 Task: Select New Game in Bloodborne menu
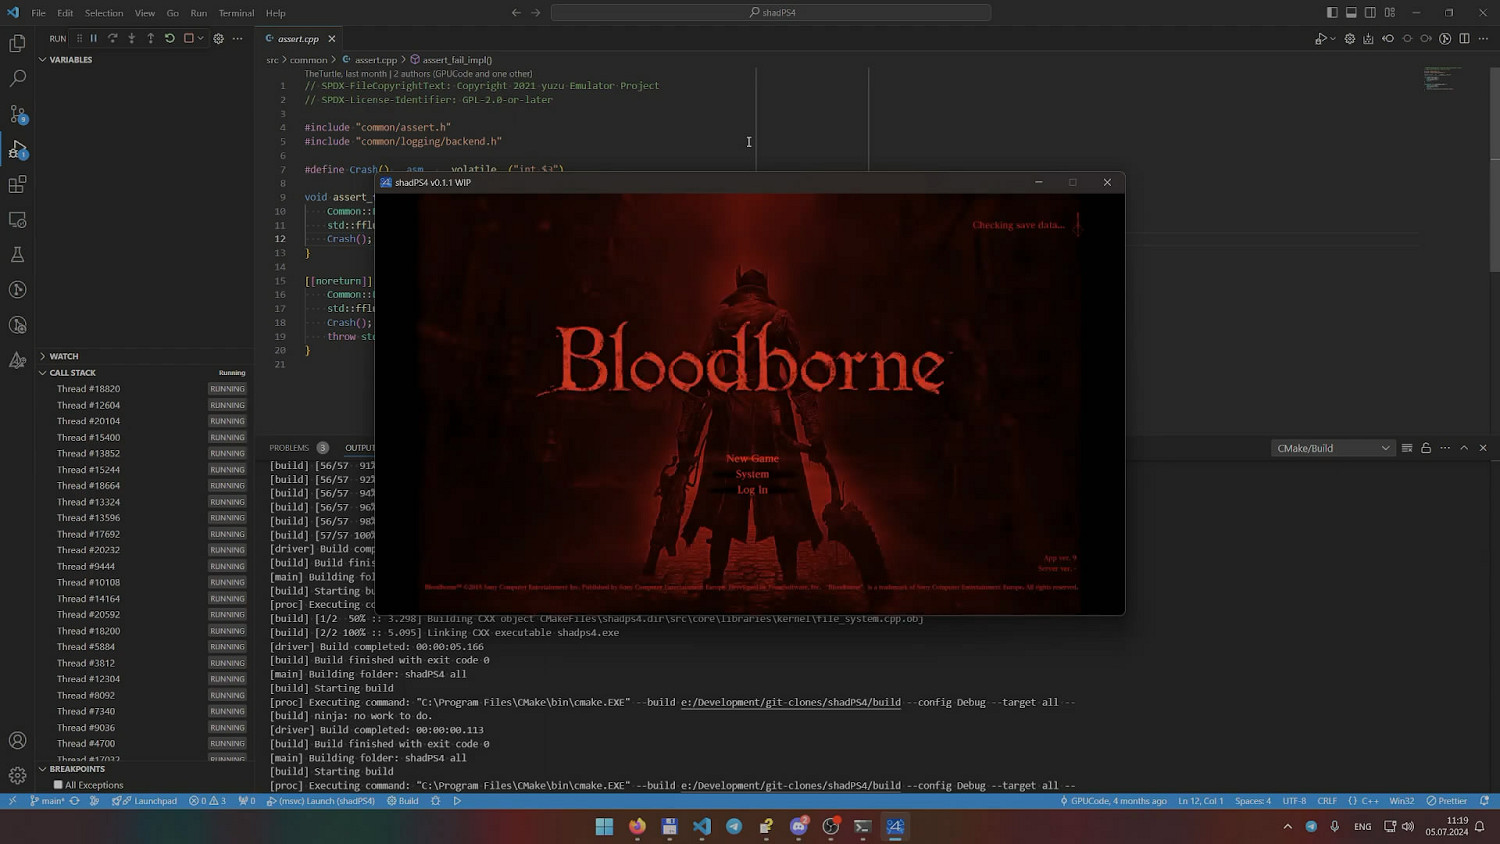point(752,458)
